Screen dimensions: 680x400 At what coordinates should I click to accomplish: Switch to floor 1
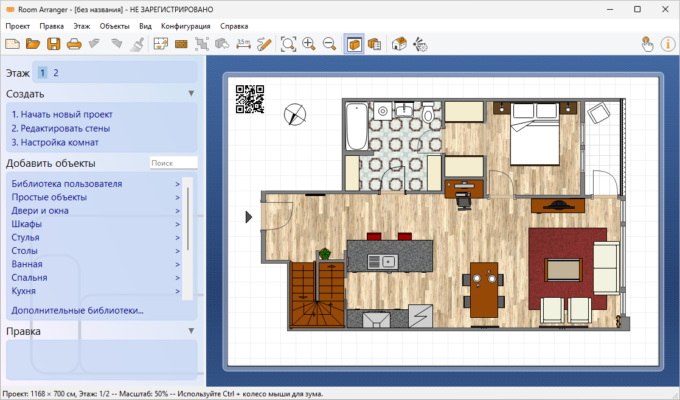click(42, 73)
